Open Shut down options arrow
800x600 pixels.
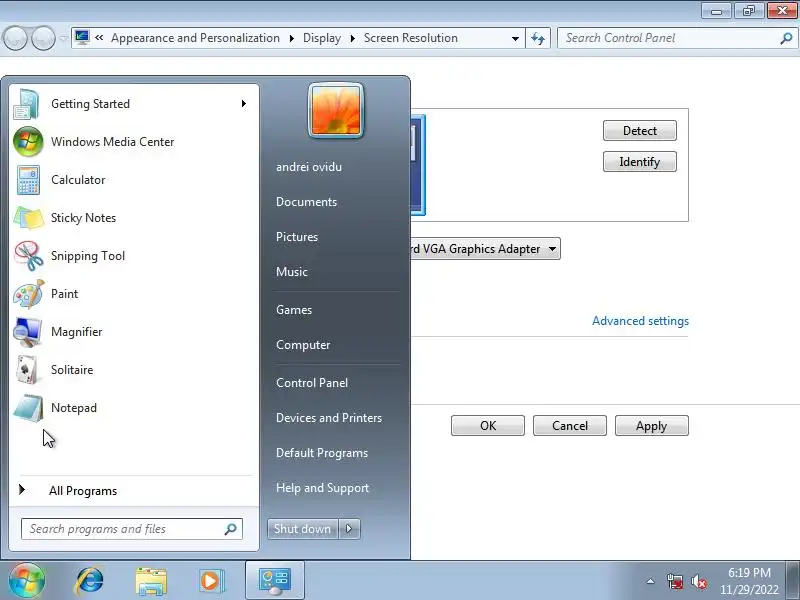[x=350, y=529]
